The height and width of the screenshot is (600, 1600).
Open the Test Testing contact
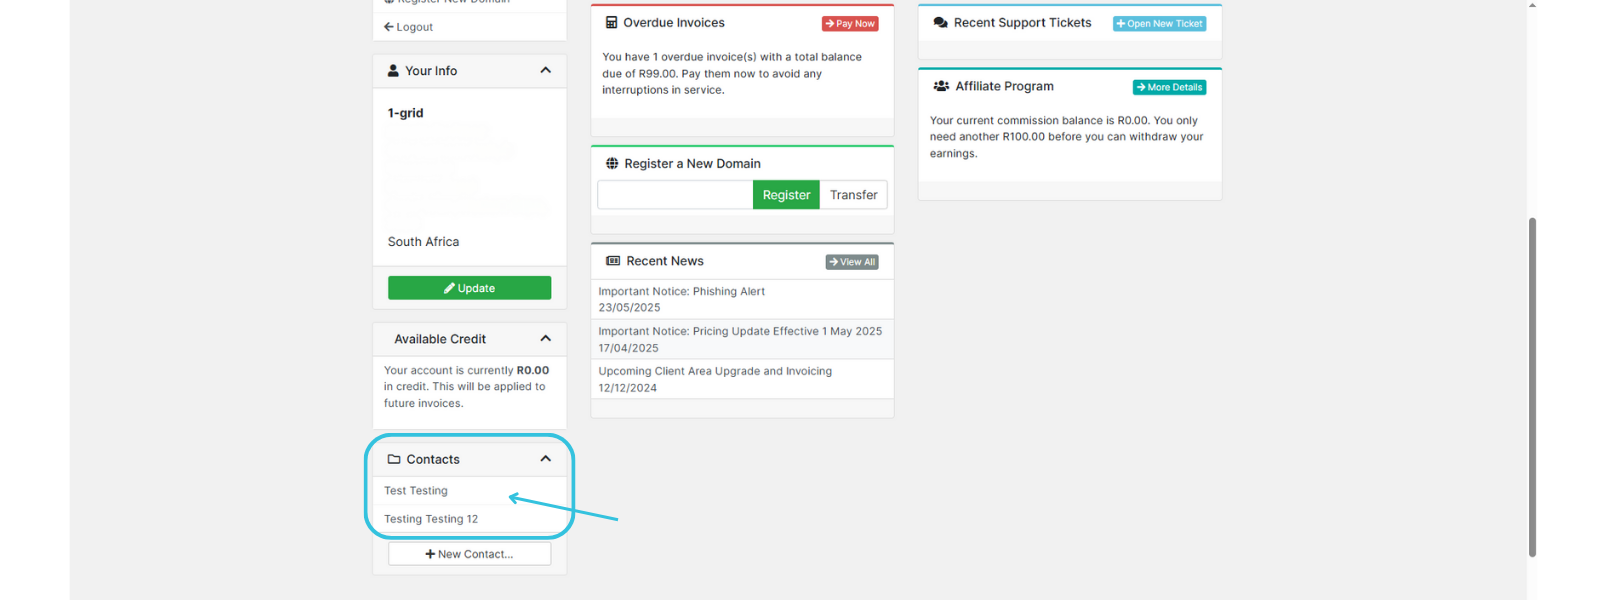(416, 491)
